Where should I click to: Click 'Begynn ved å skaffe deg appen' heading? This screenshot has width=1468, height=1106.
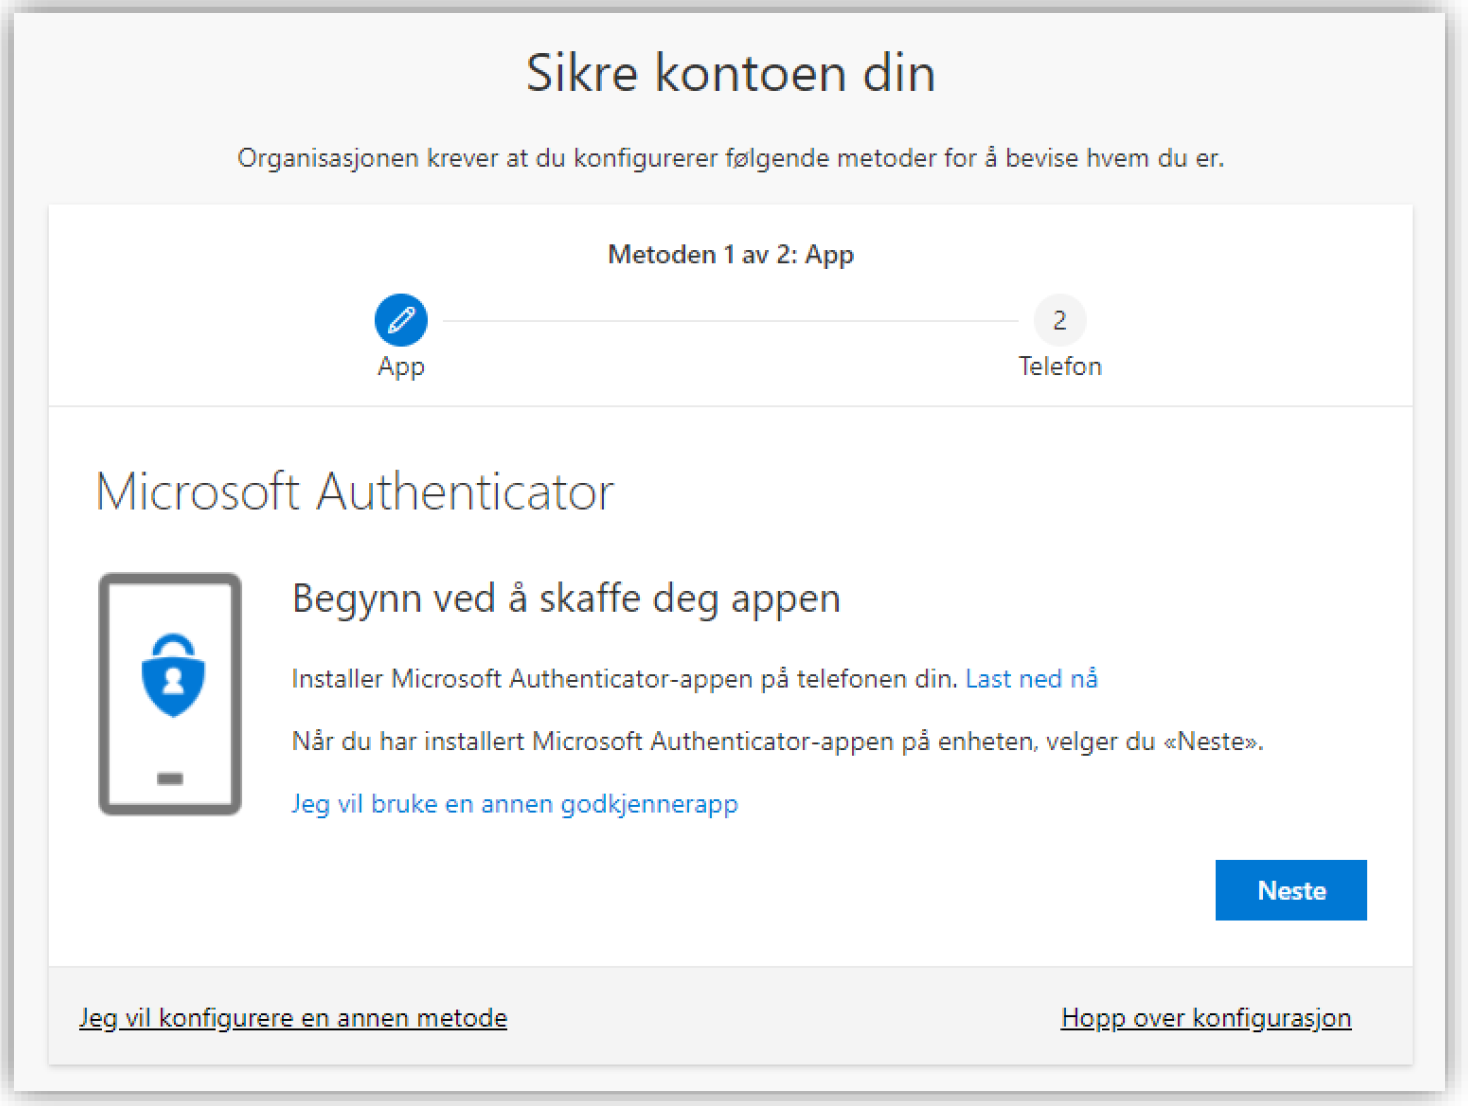tap(566, 599)
